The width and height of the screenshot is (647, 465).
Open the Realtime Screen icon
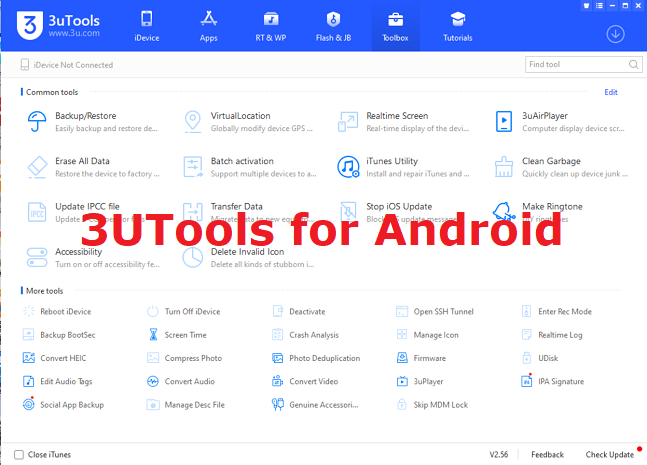[348, 121]
